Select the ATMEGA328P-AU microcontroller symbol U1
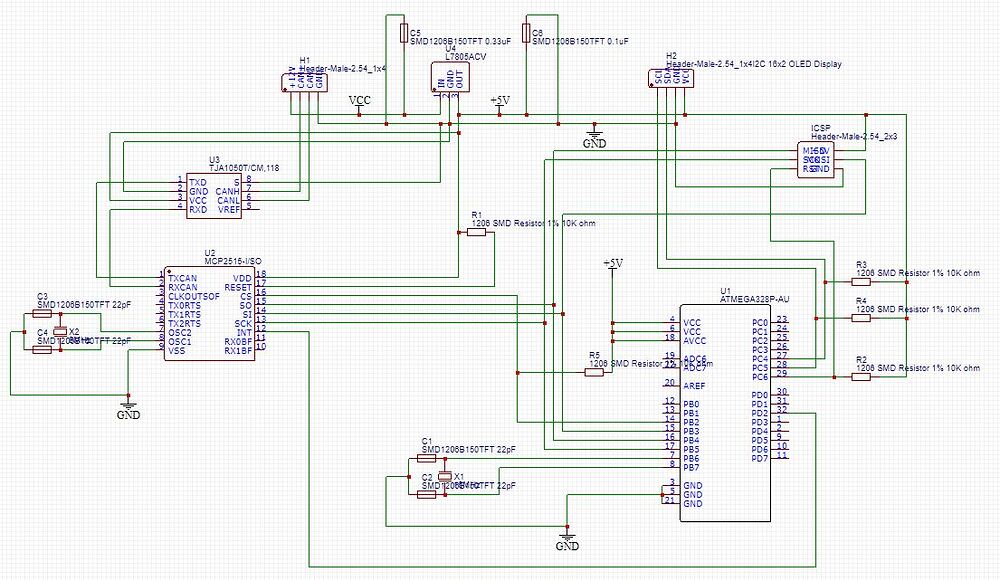The width and height of the screenshot is (1000, 580). (725, 410)
